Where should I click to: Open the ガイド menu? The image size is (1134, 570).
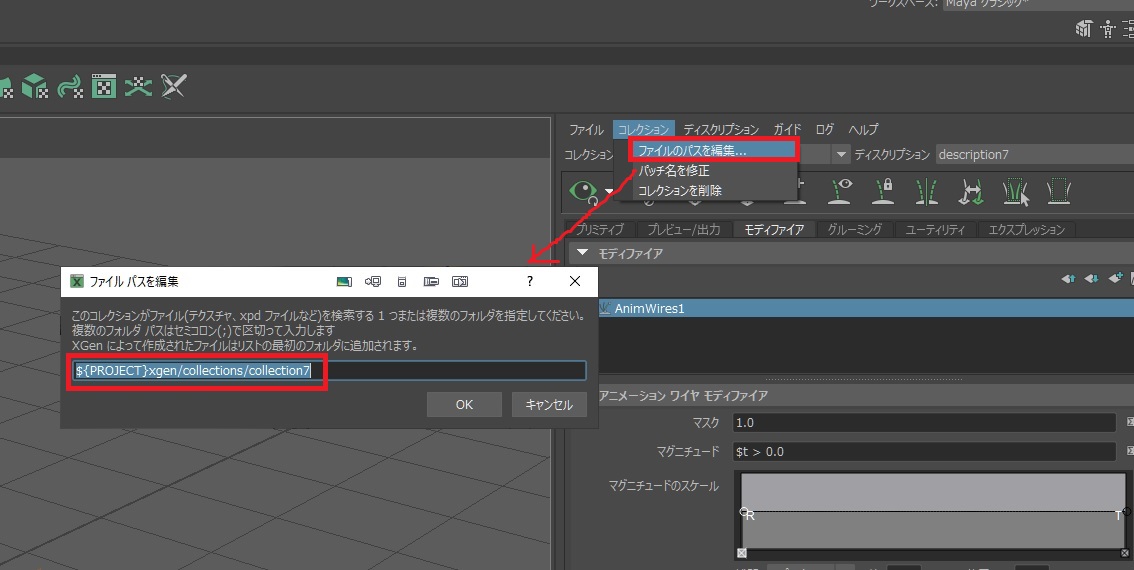[x=787, y=129]
